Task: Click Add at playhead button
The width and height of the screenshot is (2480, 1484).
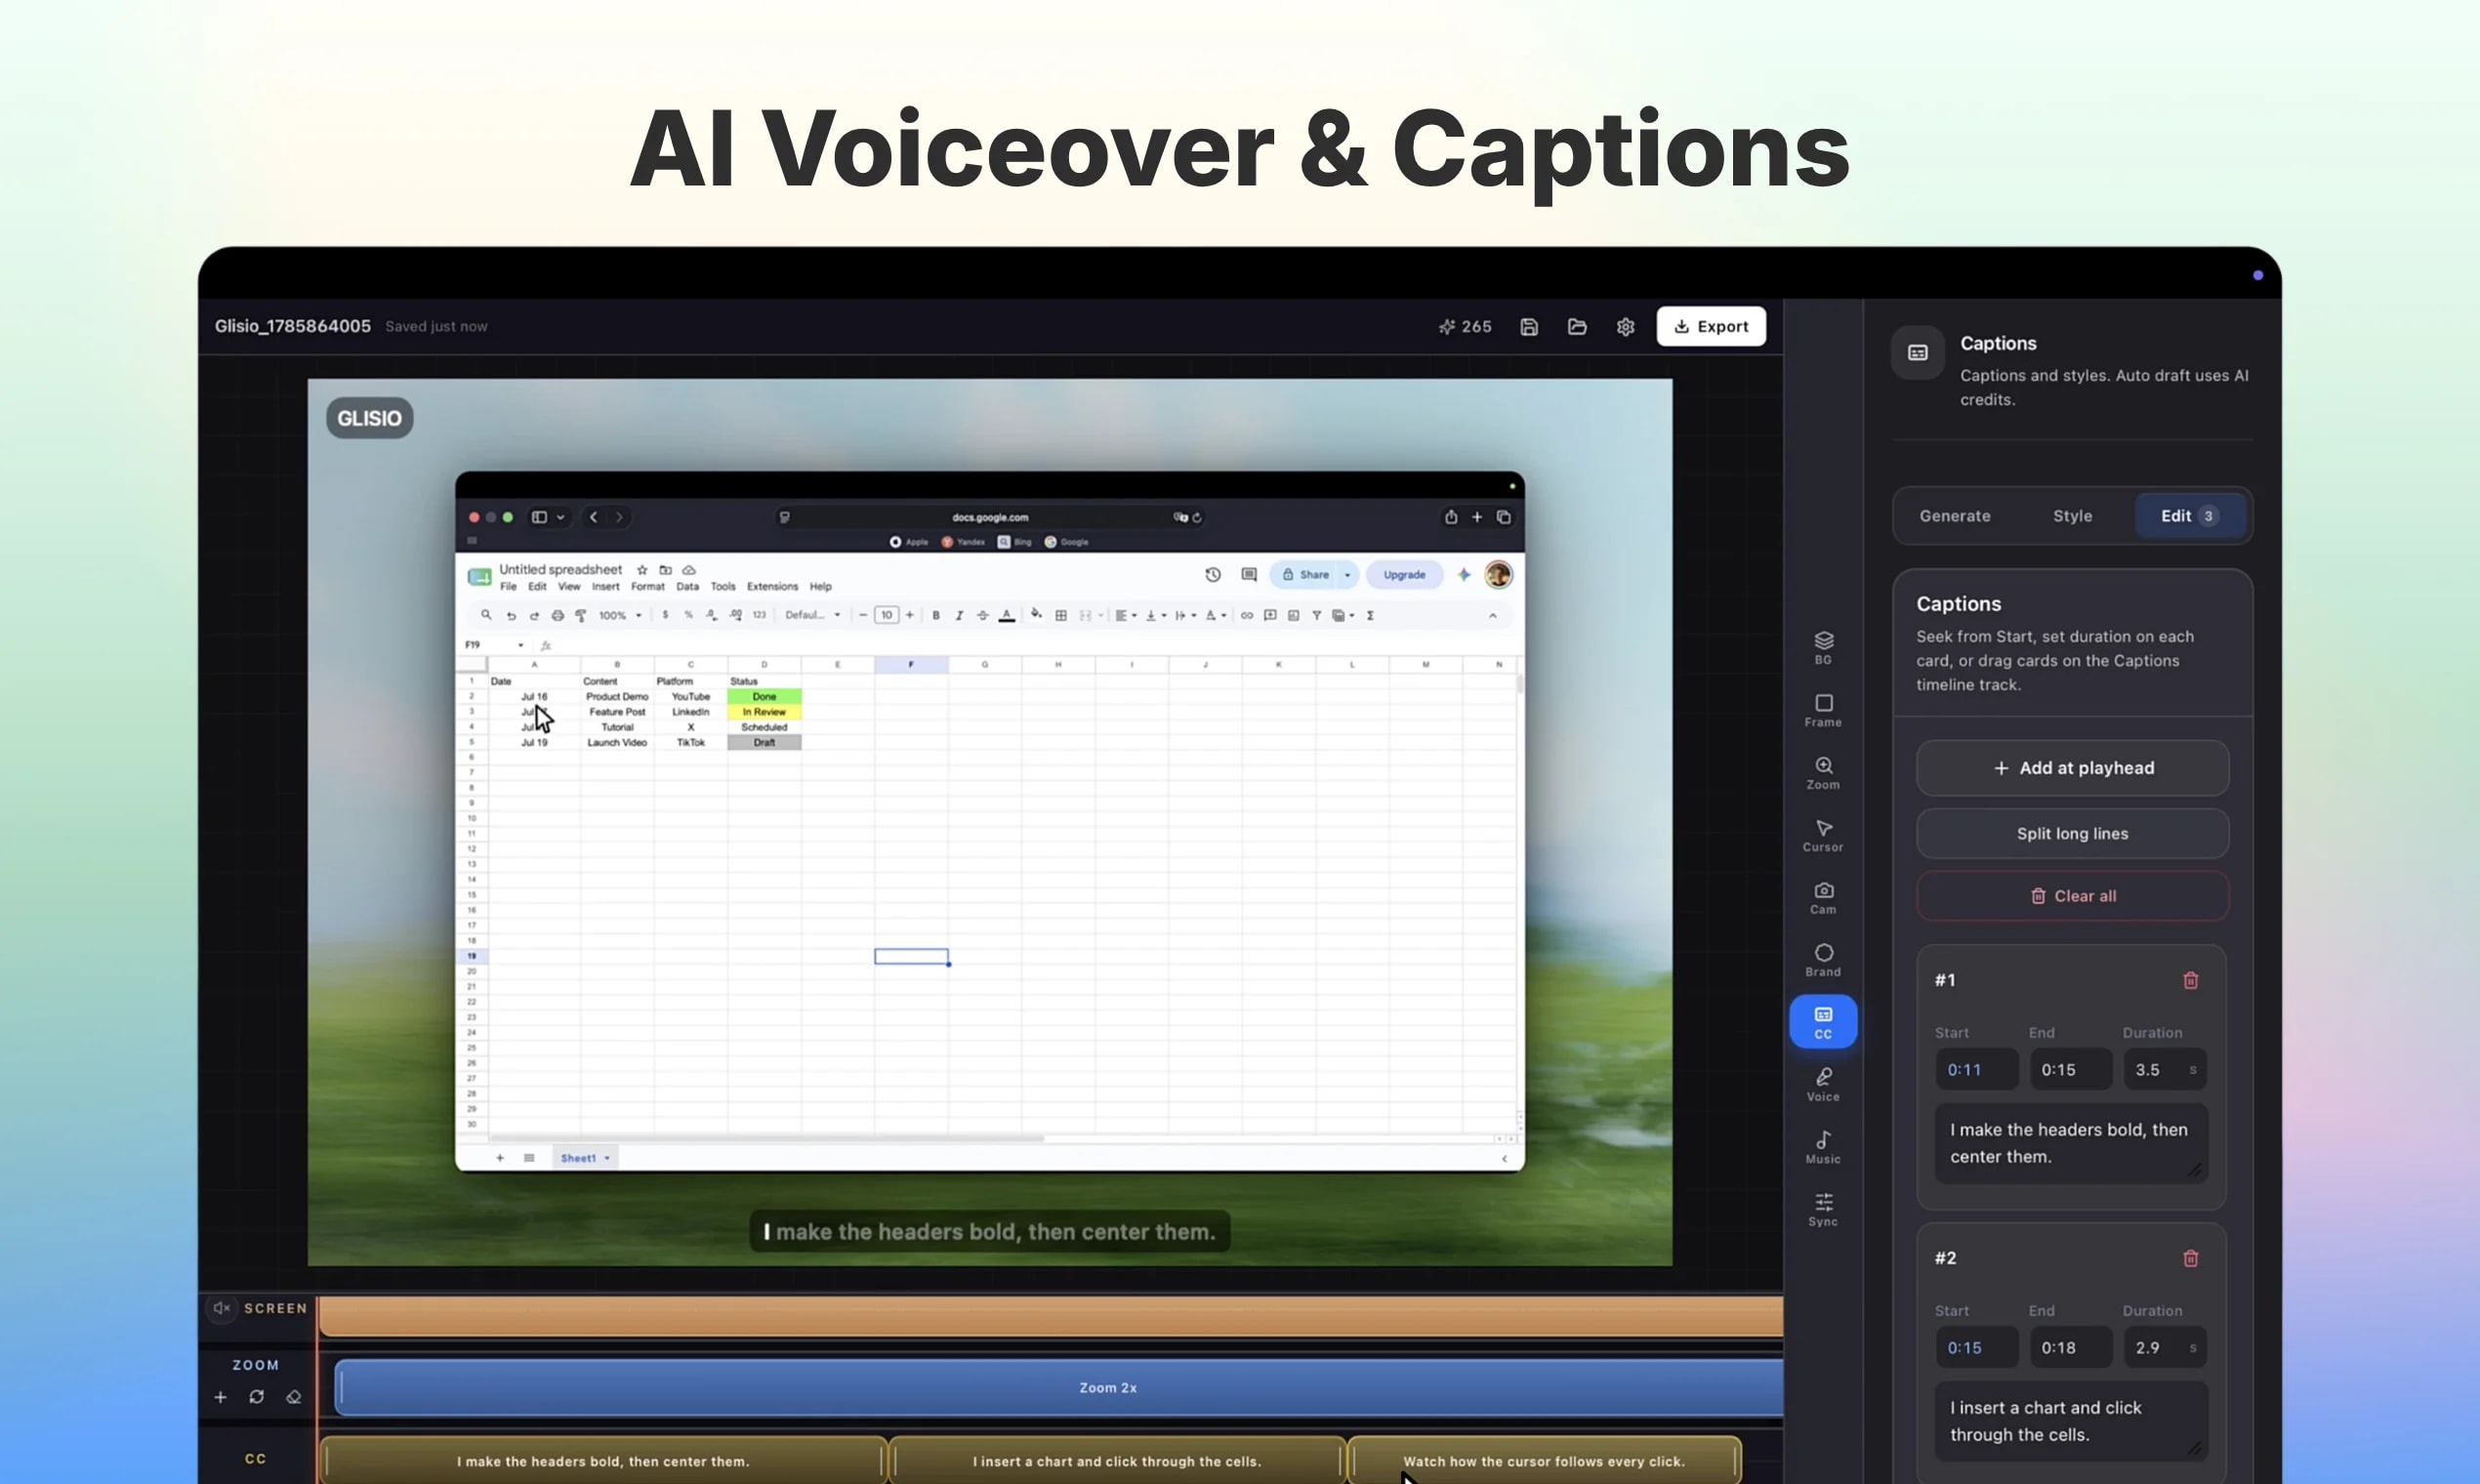Action: click(2072, 768)
